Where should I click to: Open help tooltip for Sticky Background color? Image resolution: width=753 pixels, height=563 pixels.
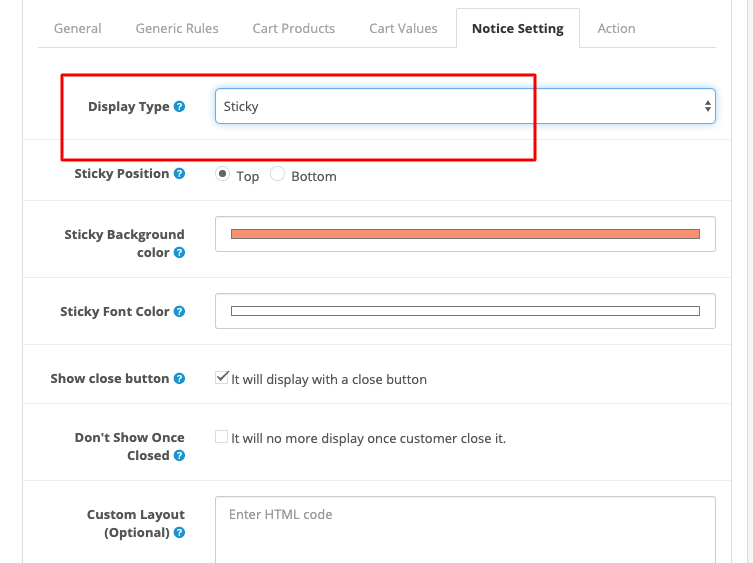[179, 253]
